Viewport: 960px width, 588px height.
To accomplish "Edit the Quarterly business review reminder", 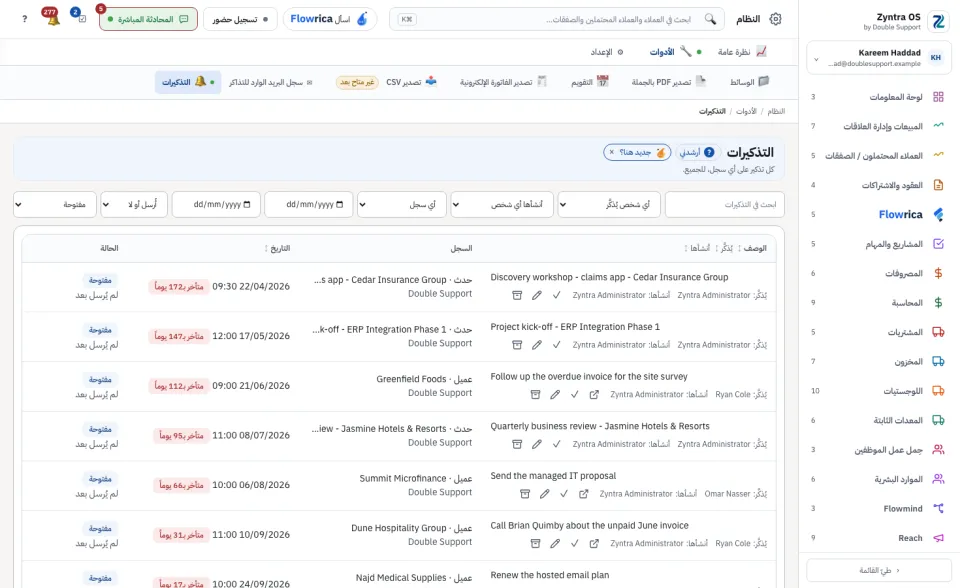I will (536, 444).
